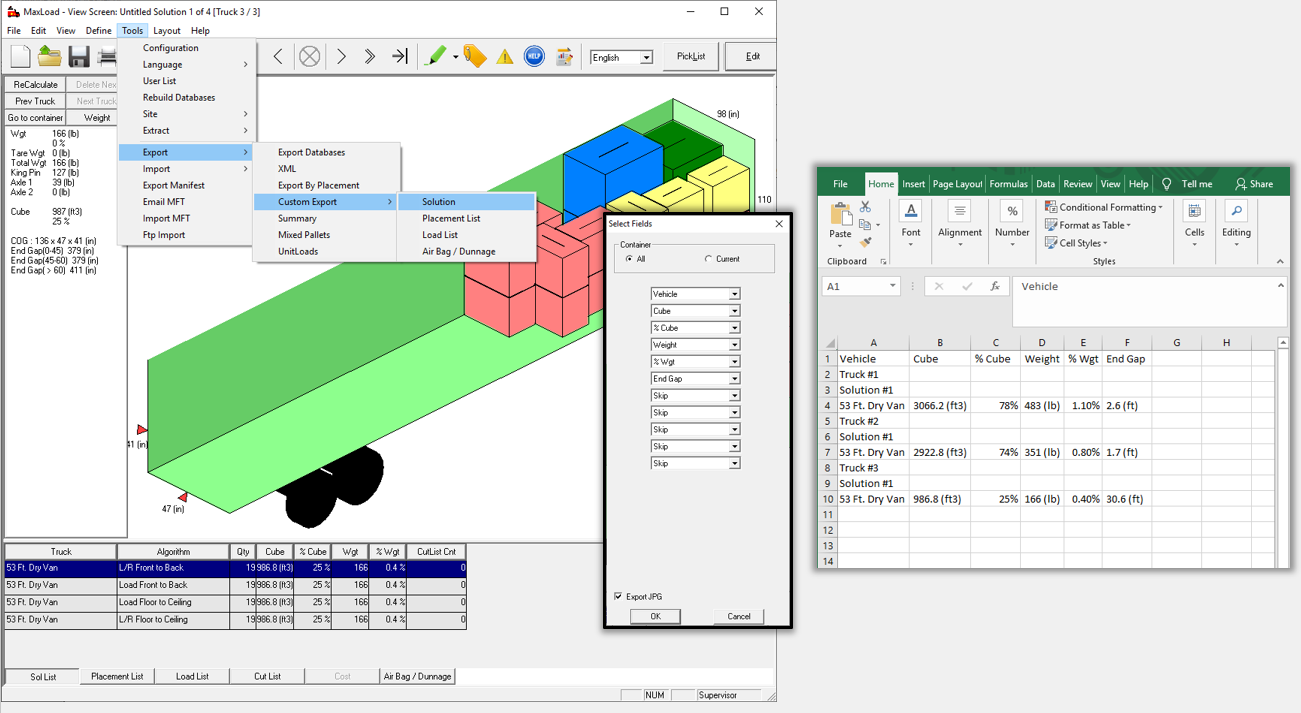Screen dimensions: 1301x713
Task: Click the jump-to-last arrow icon
Action: click(399, 57)
